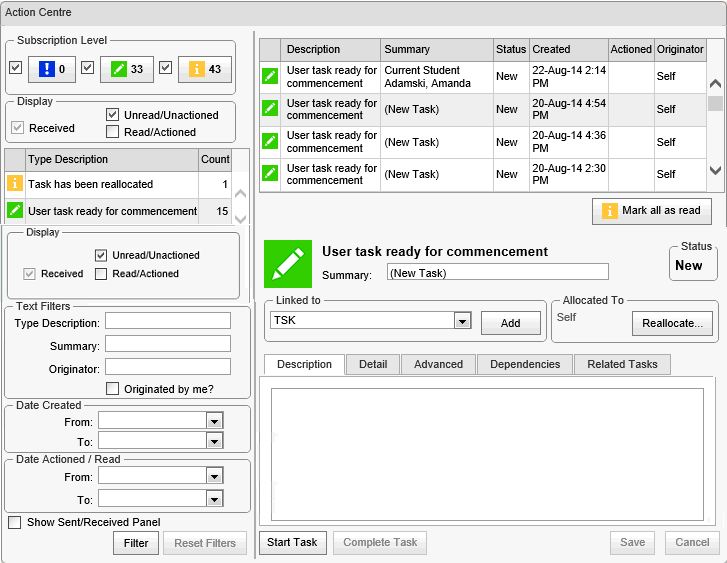The height and width of the screenshot is (563, 727).
Task: Click the orange info subscription button showing 43
Action: click(205, 69)
